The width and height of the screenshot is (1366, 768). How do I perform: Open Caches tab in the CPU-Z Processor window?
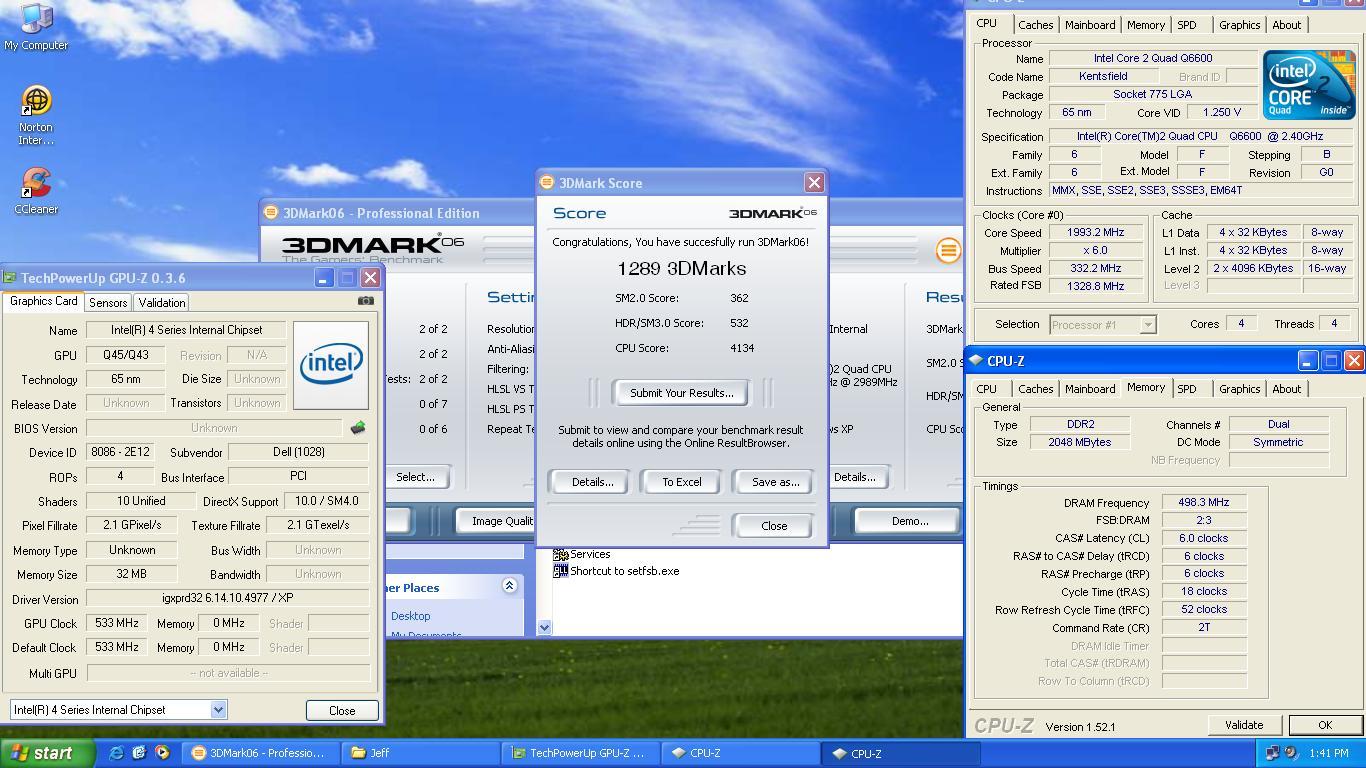1036,25
